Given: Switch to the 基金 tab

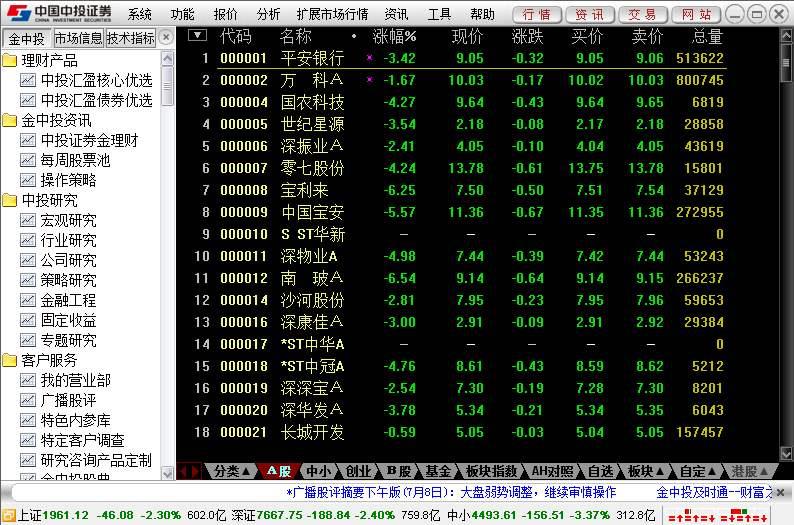Looking at the screenshot, I should pos(438,472).
